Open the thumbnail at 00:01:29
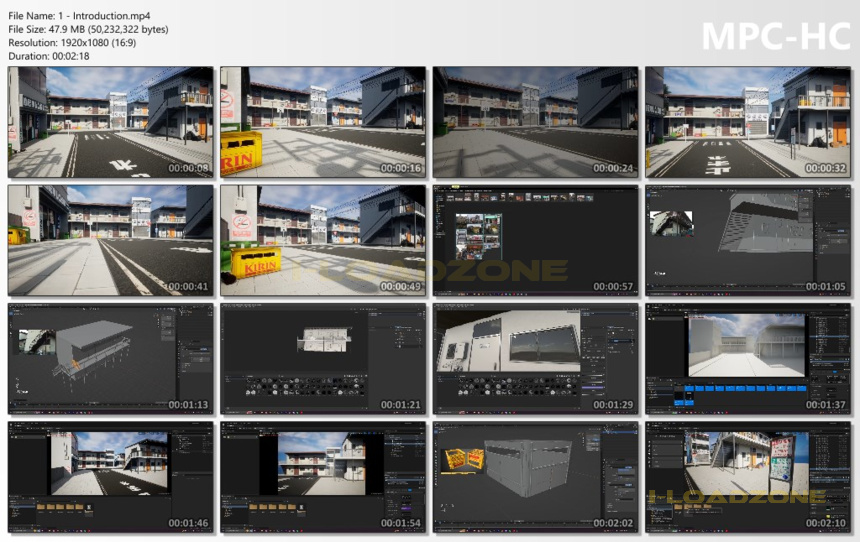 click(x=535, y=359)
